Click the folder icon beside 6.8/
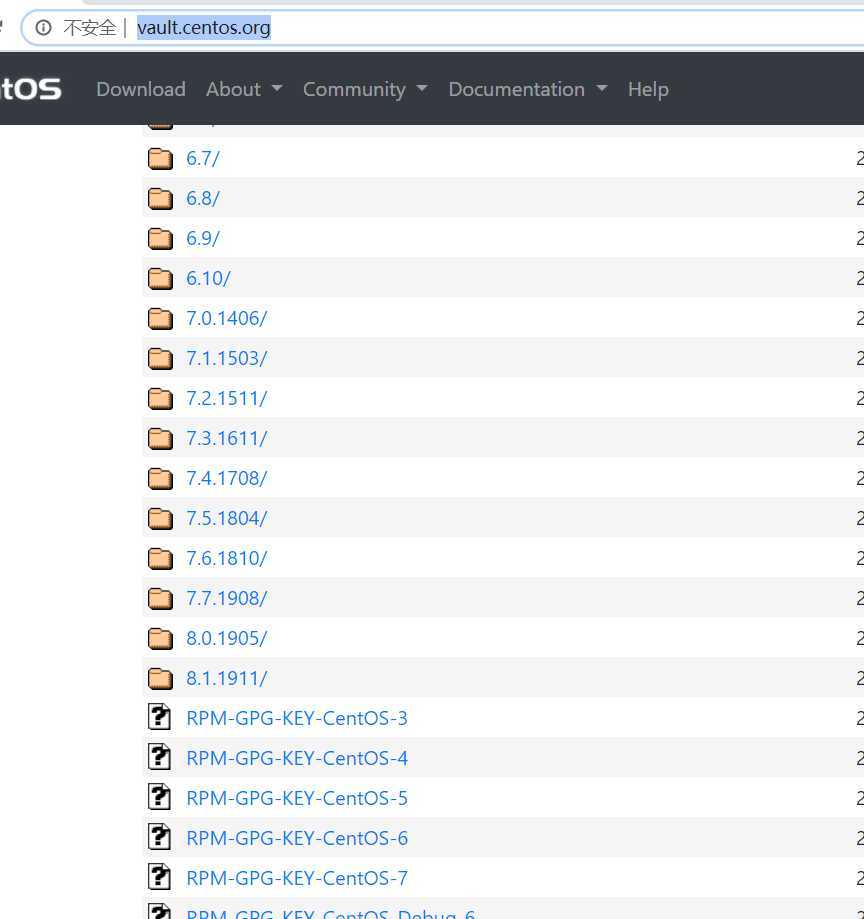The width and height of the screenshot is (864, 919). tap(160, 199)
